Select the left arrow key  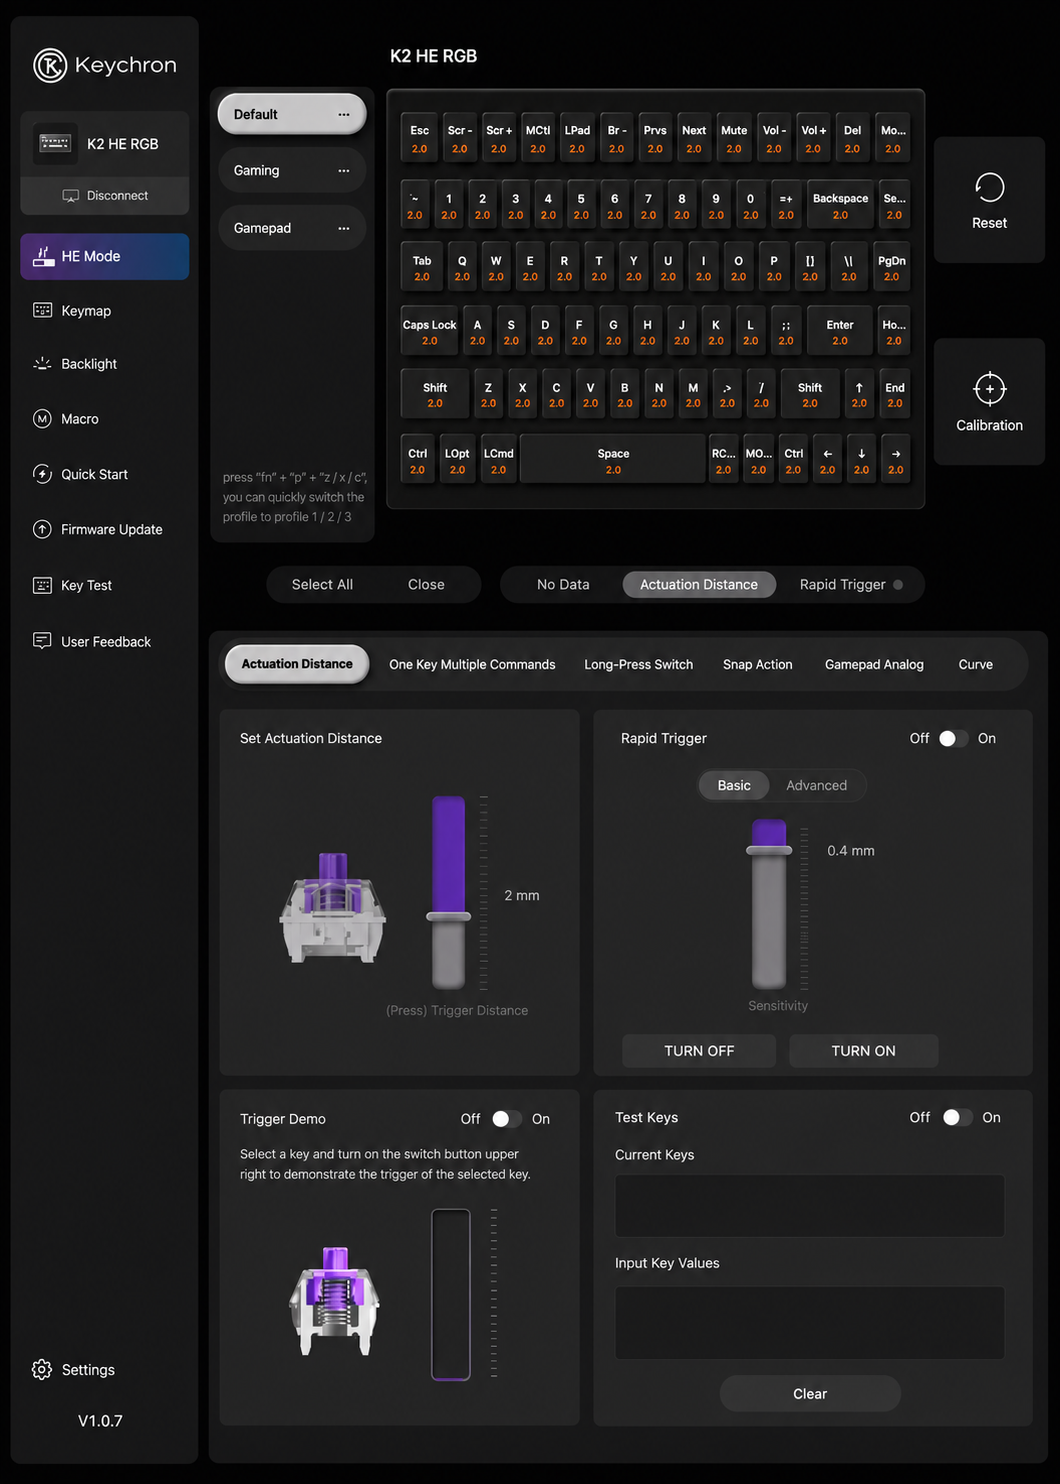827,460
